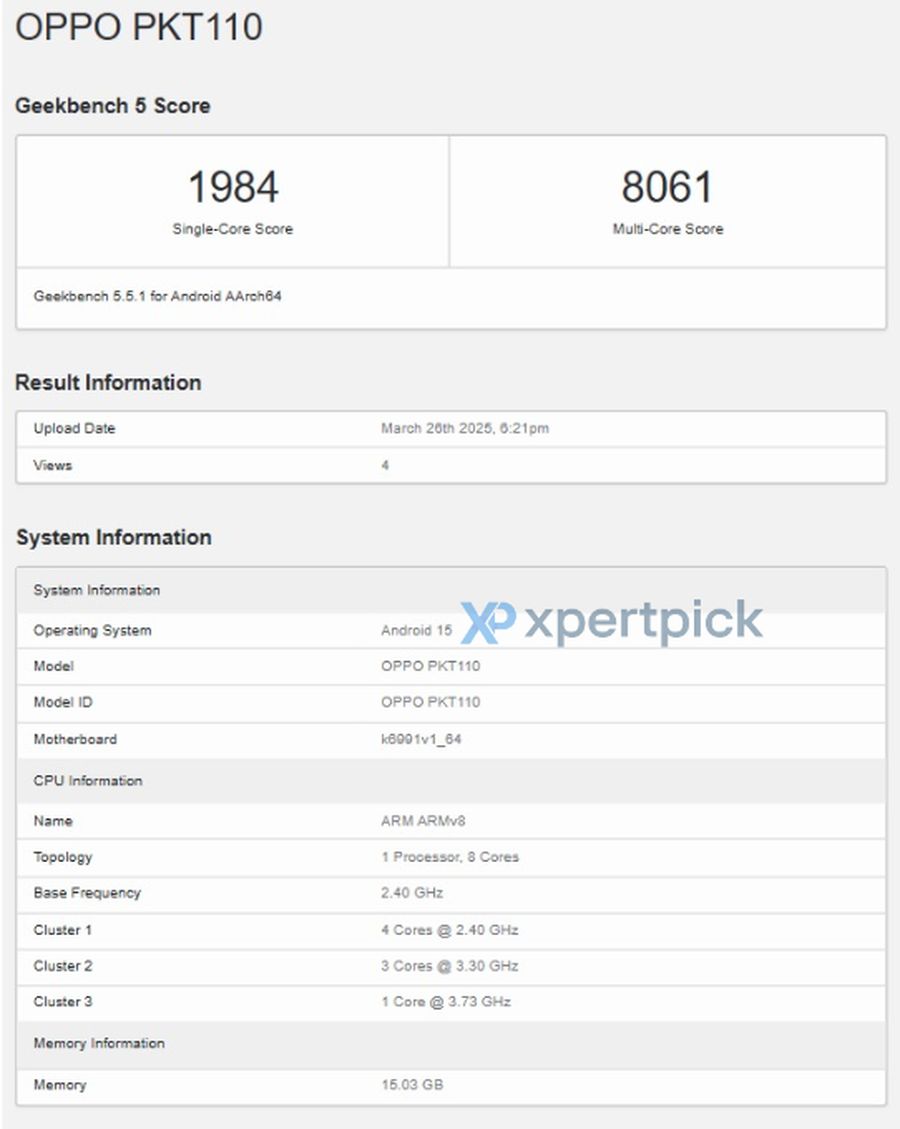The height and width of the screenshot is (1129, 900).
Task: Click the Base Frequency 2.40 GHz value
Action: (412, 893)
